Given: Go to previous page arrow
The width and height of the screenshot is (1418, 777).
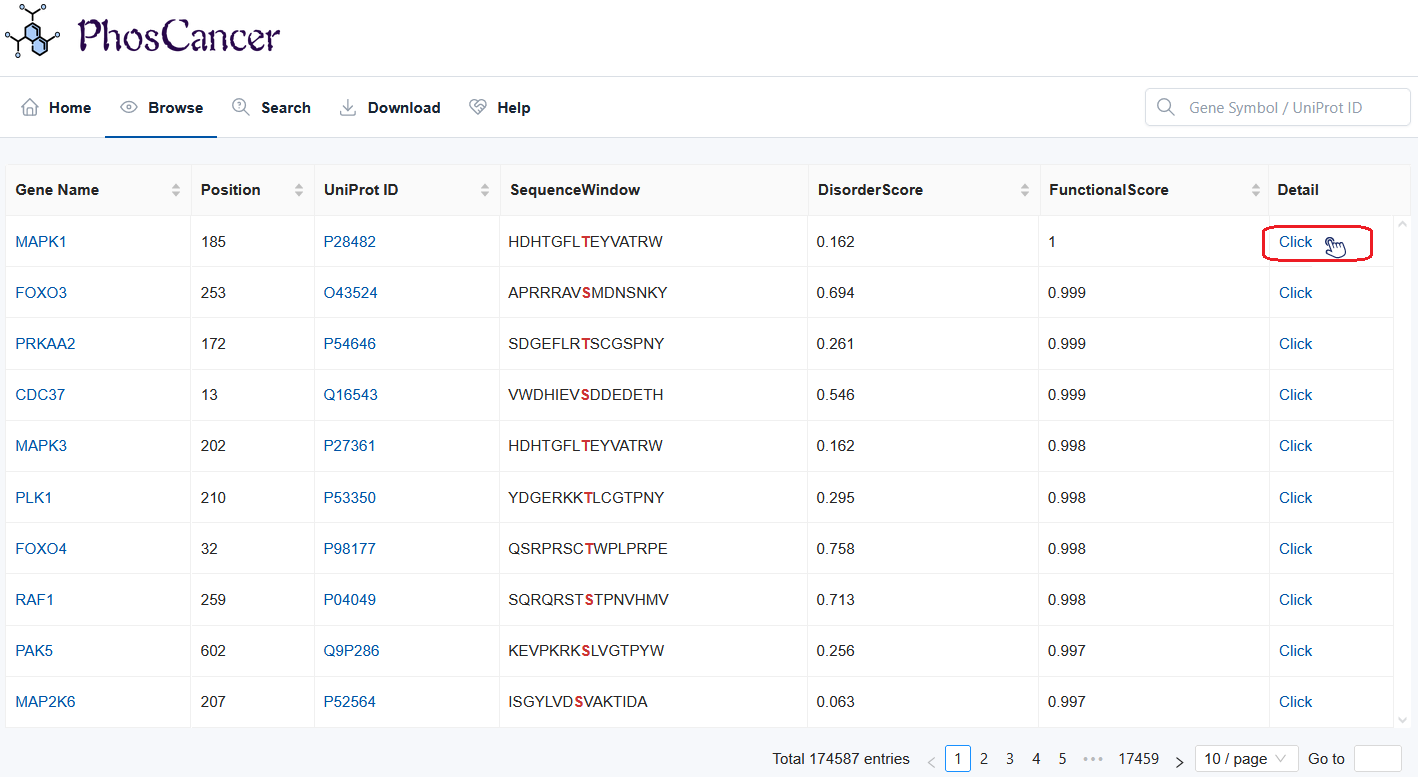Looking at the screenshot, I should click(931, 760).
